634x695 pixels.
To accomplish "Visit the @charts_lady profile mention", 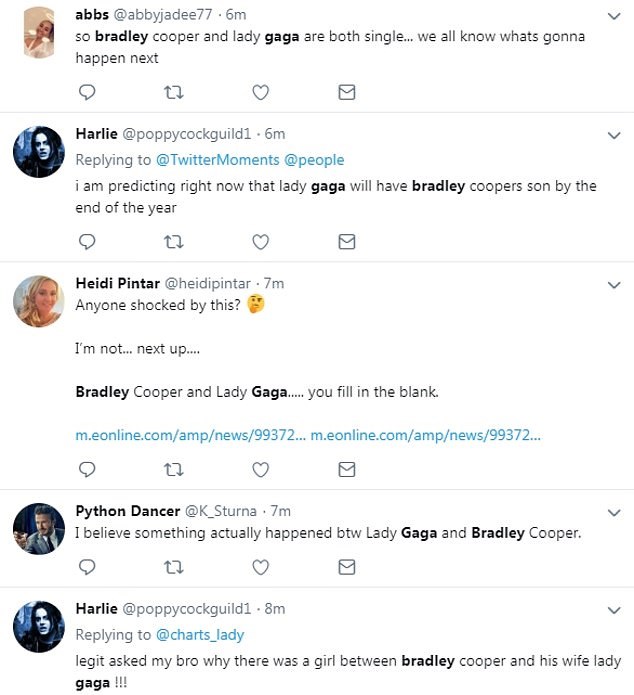I will 199,634.
